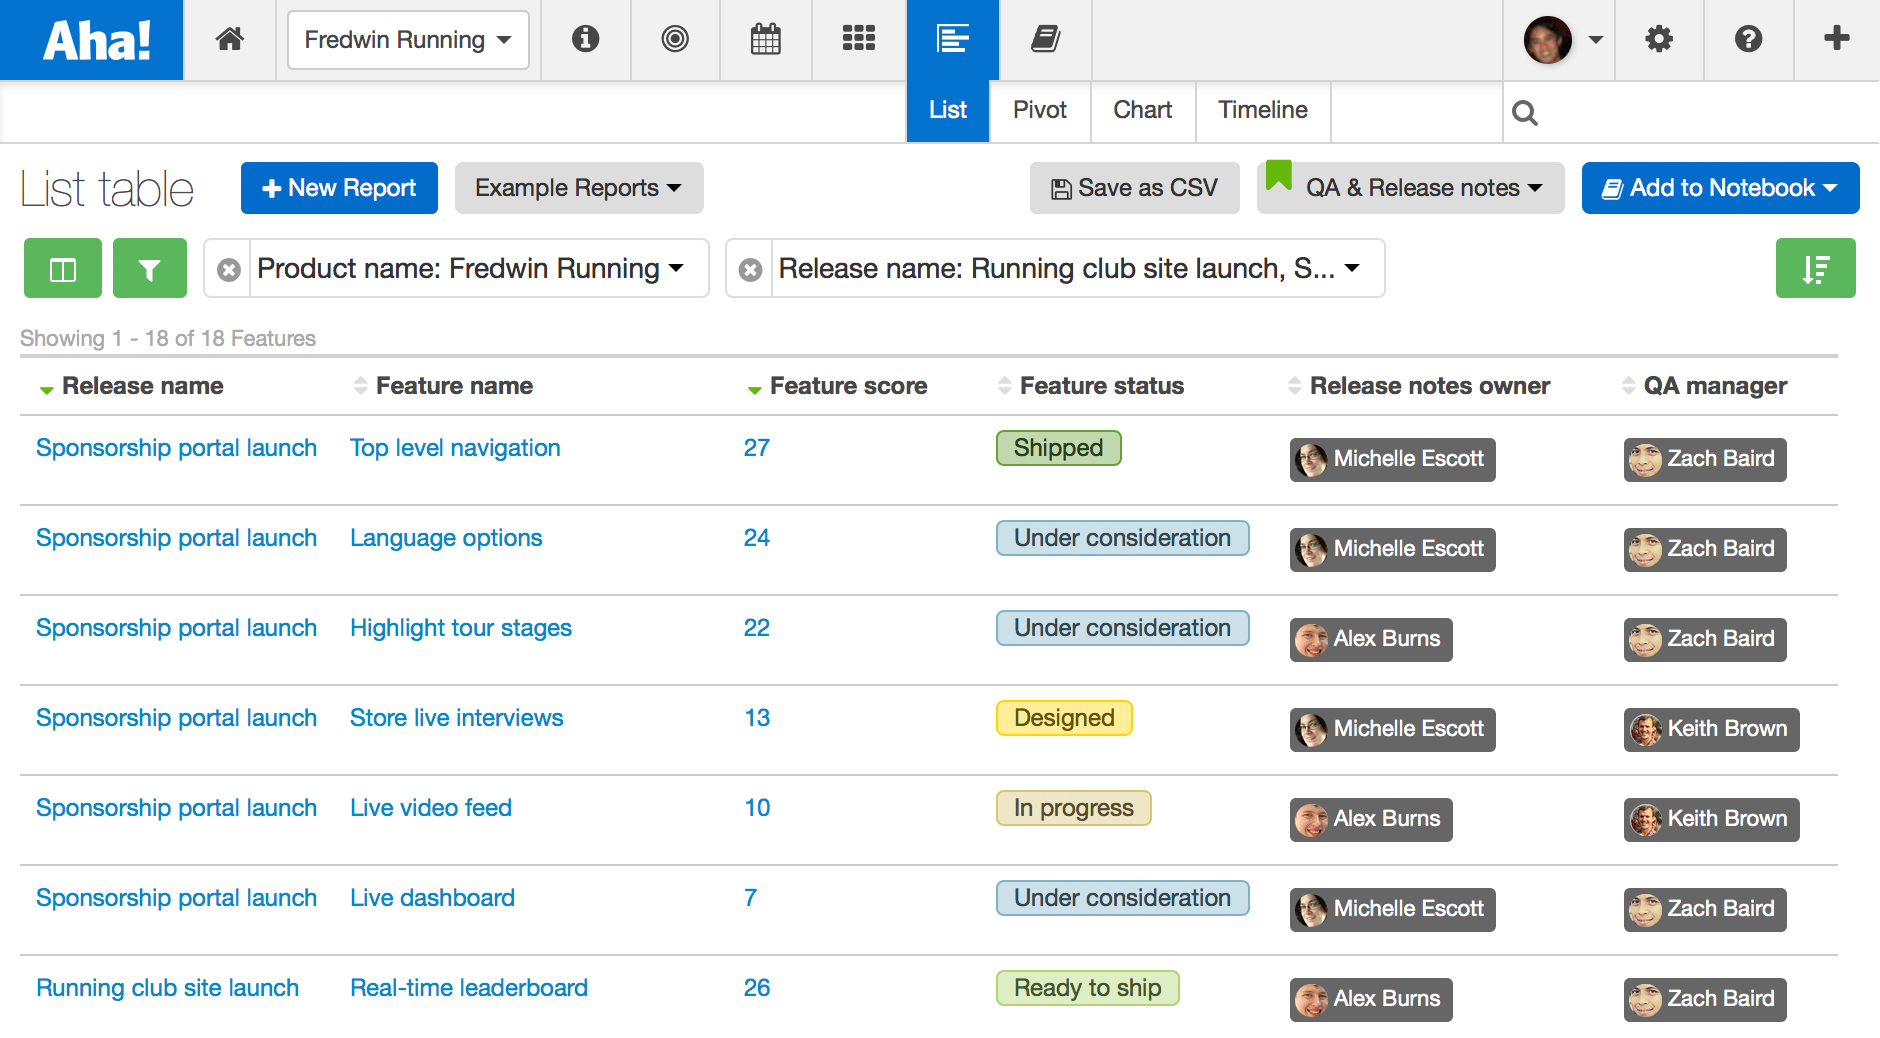Open the Example Reports dropdown
Screen dimensions: 1880x1038
point(579,188)
